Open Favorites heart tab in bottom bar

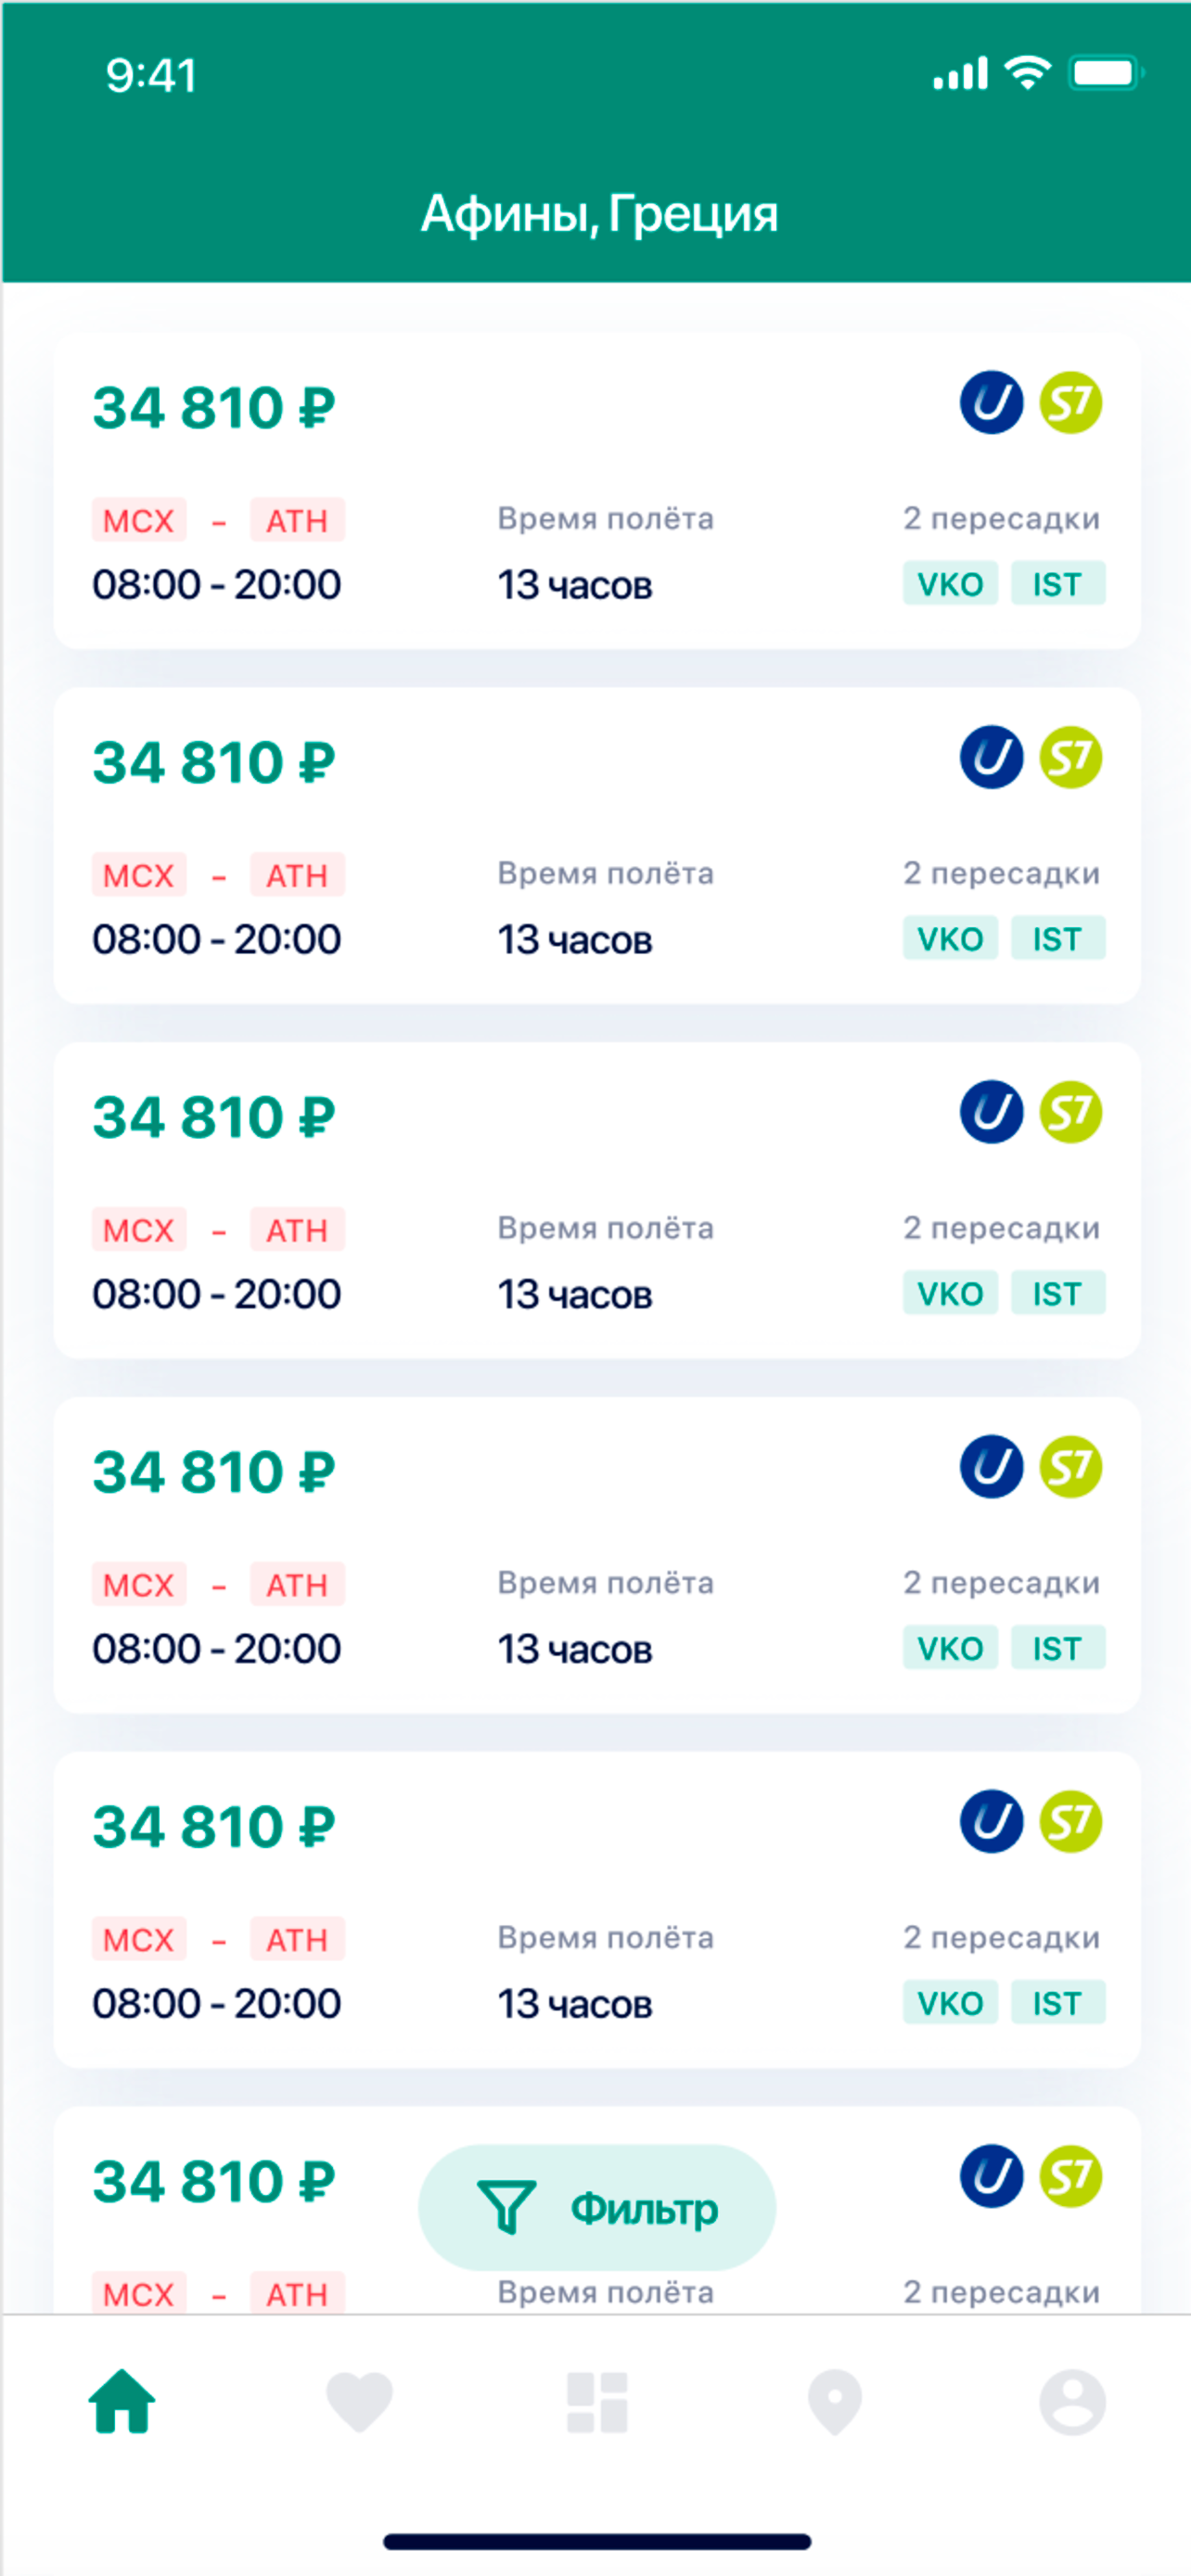359,2401
